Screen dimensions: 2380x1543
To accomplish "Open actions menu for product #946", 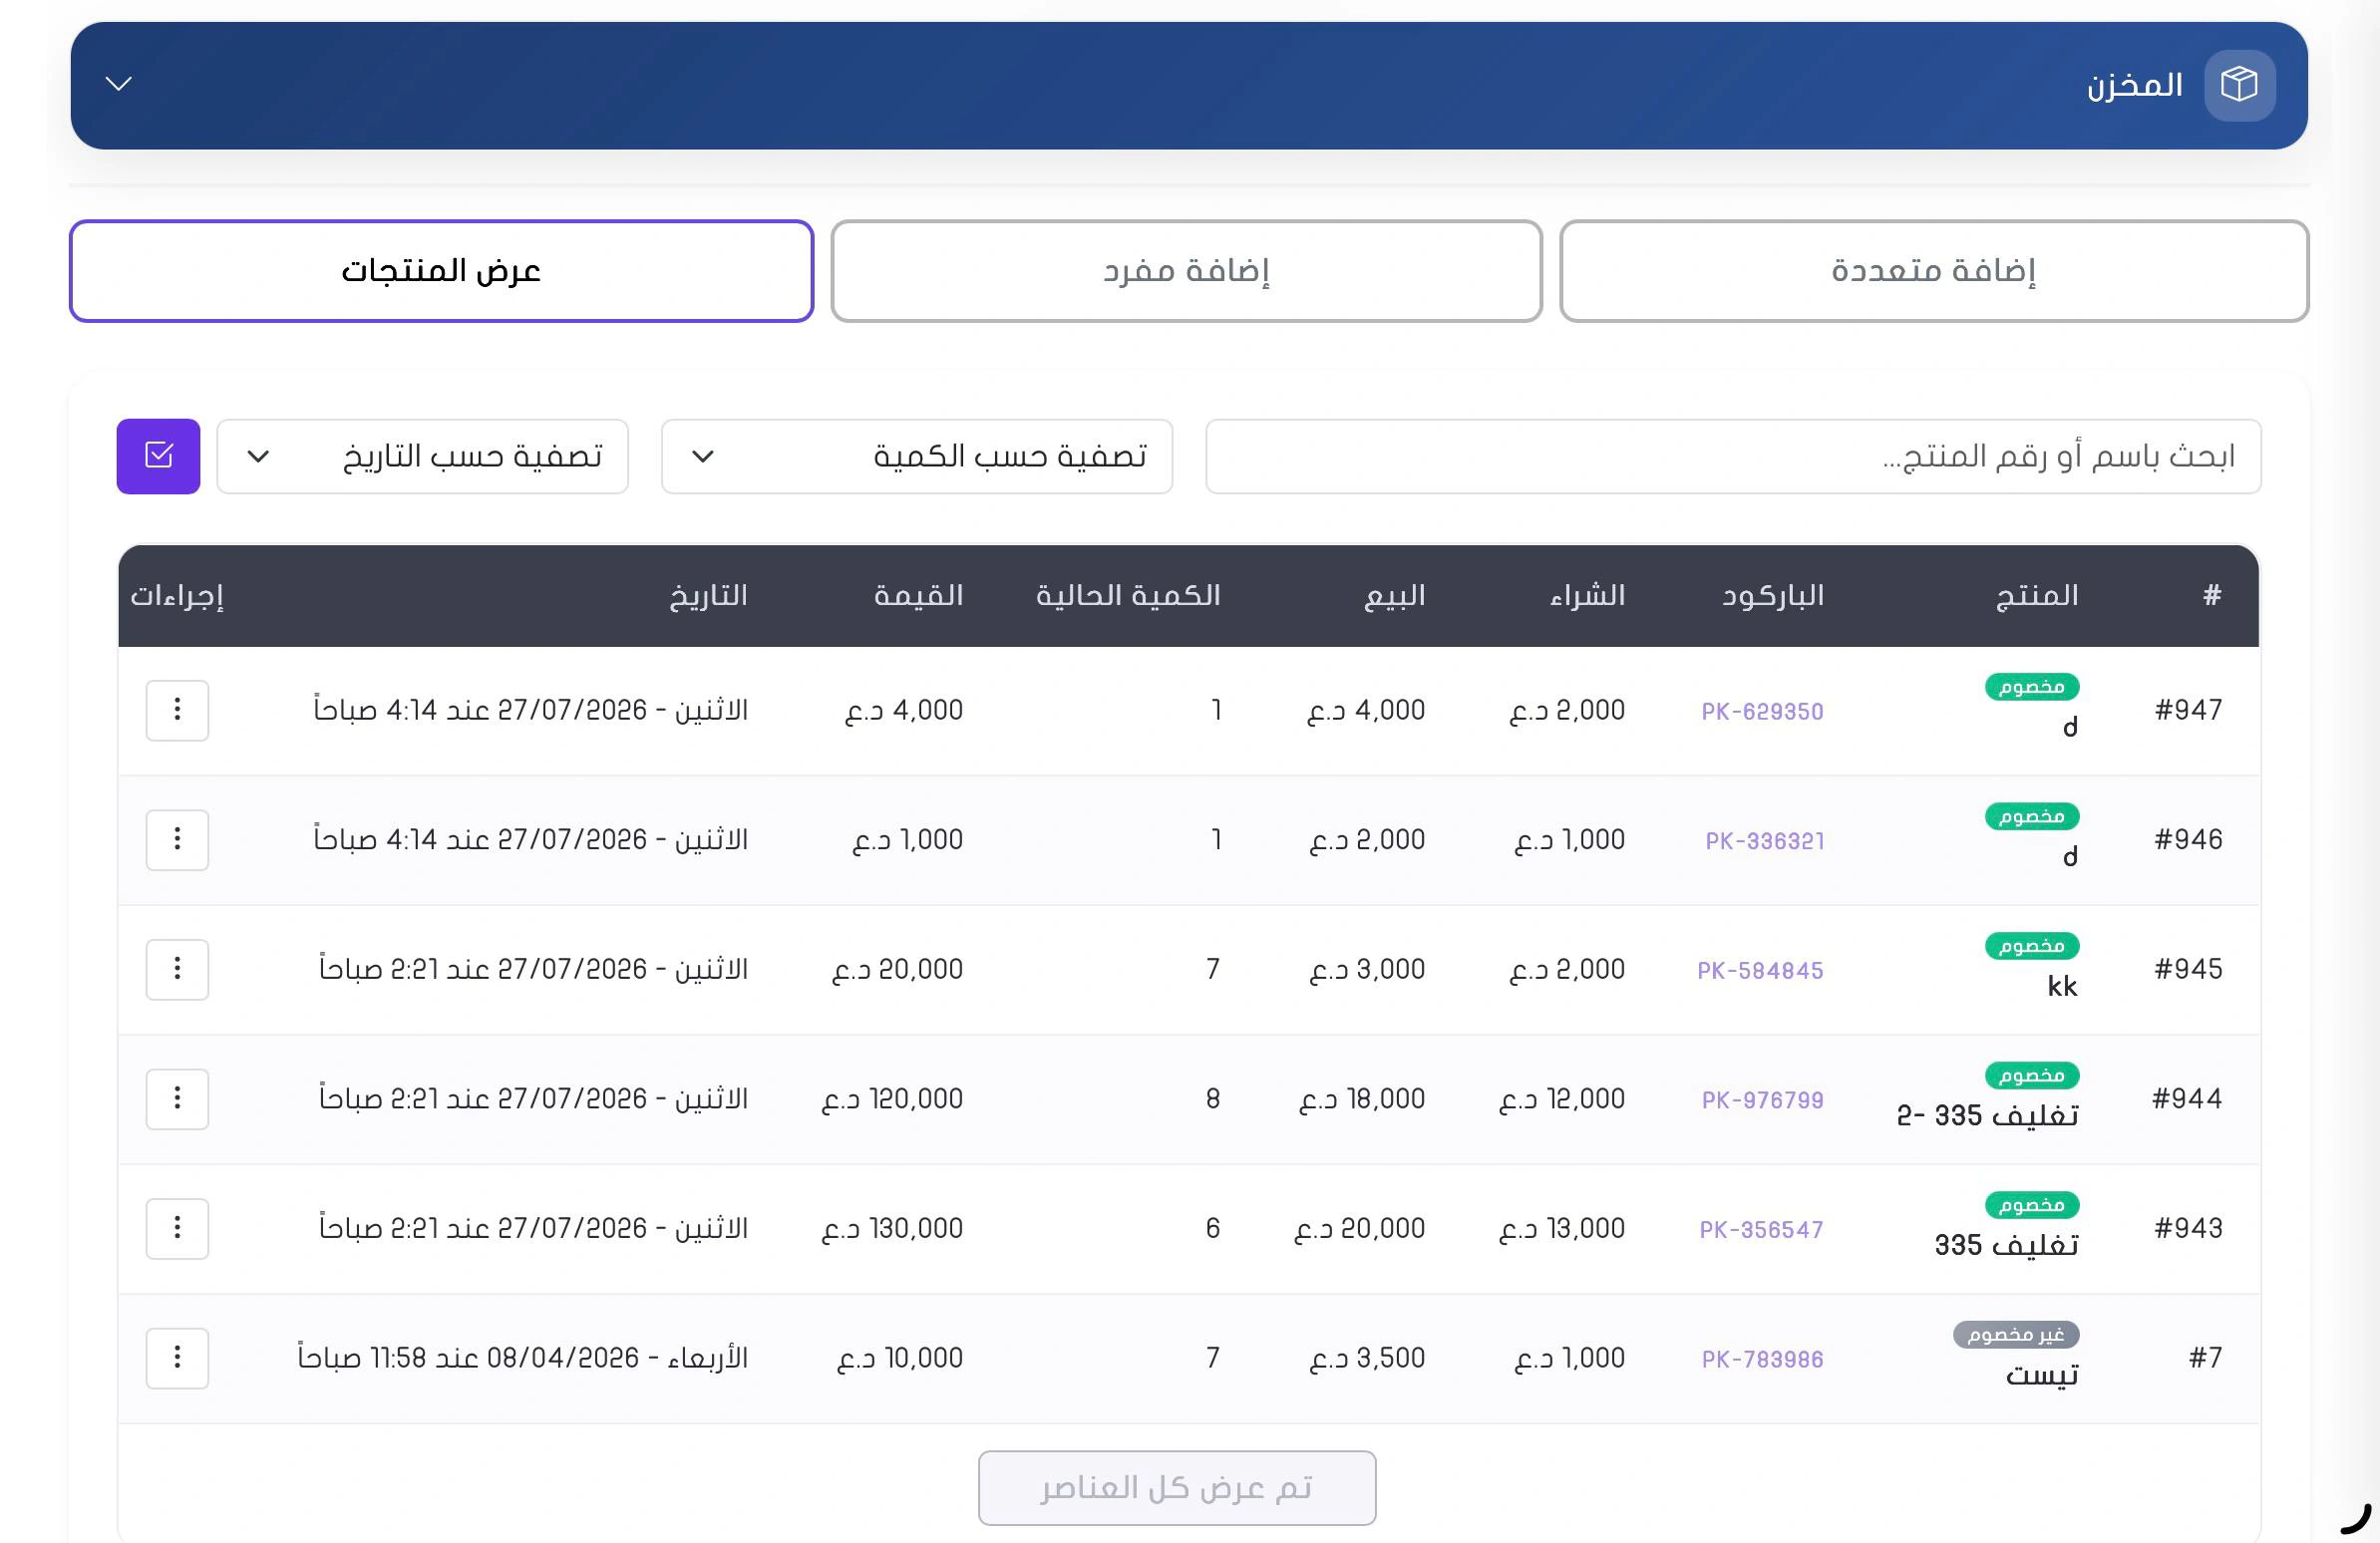I will [177, 839].
